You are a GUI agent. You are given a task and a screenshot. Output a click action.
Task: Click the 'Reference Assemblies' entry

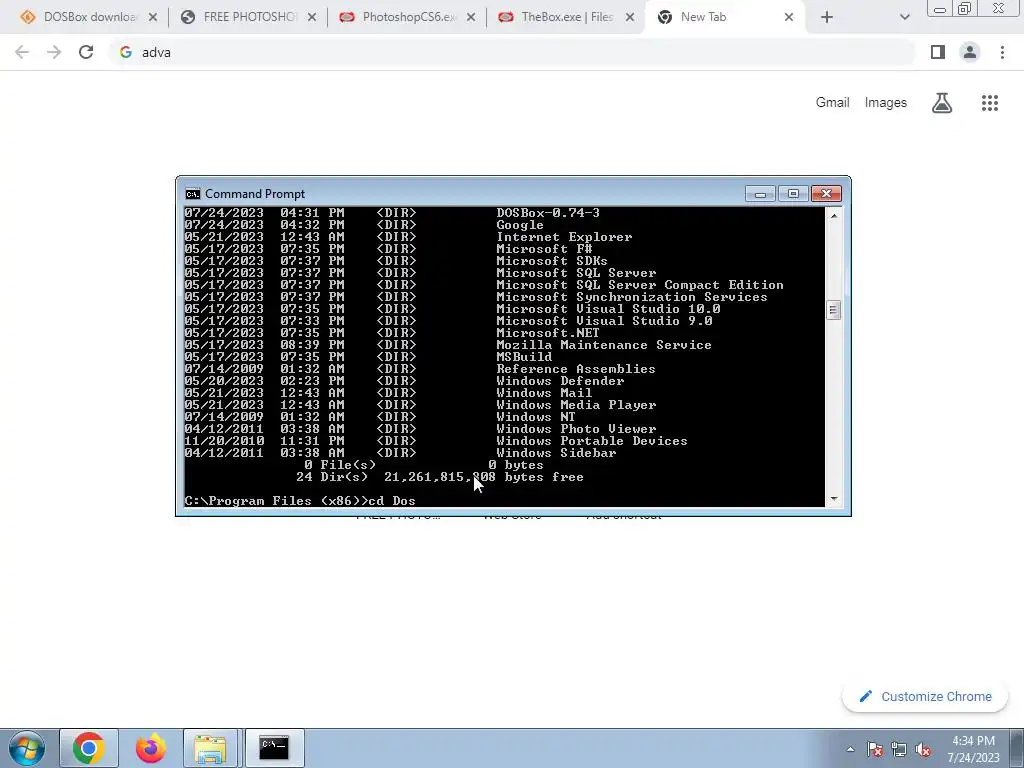click(x=576, y=369)
